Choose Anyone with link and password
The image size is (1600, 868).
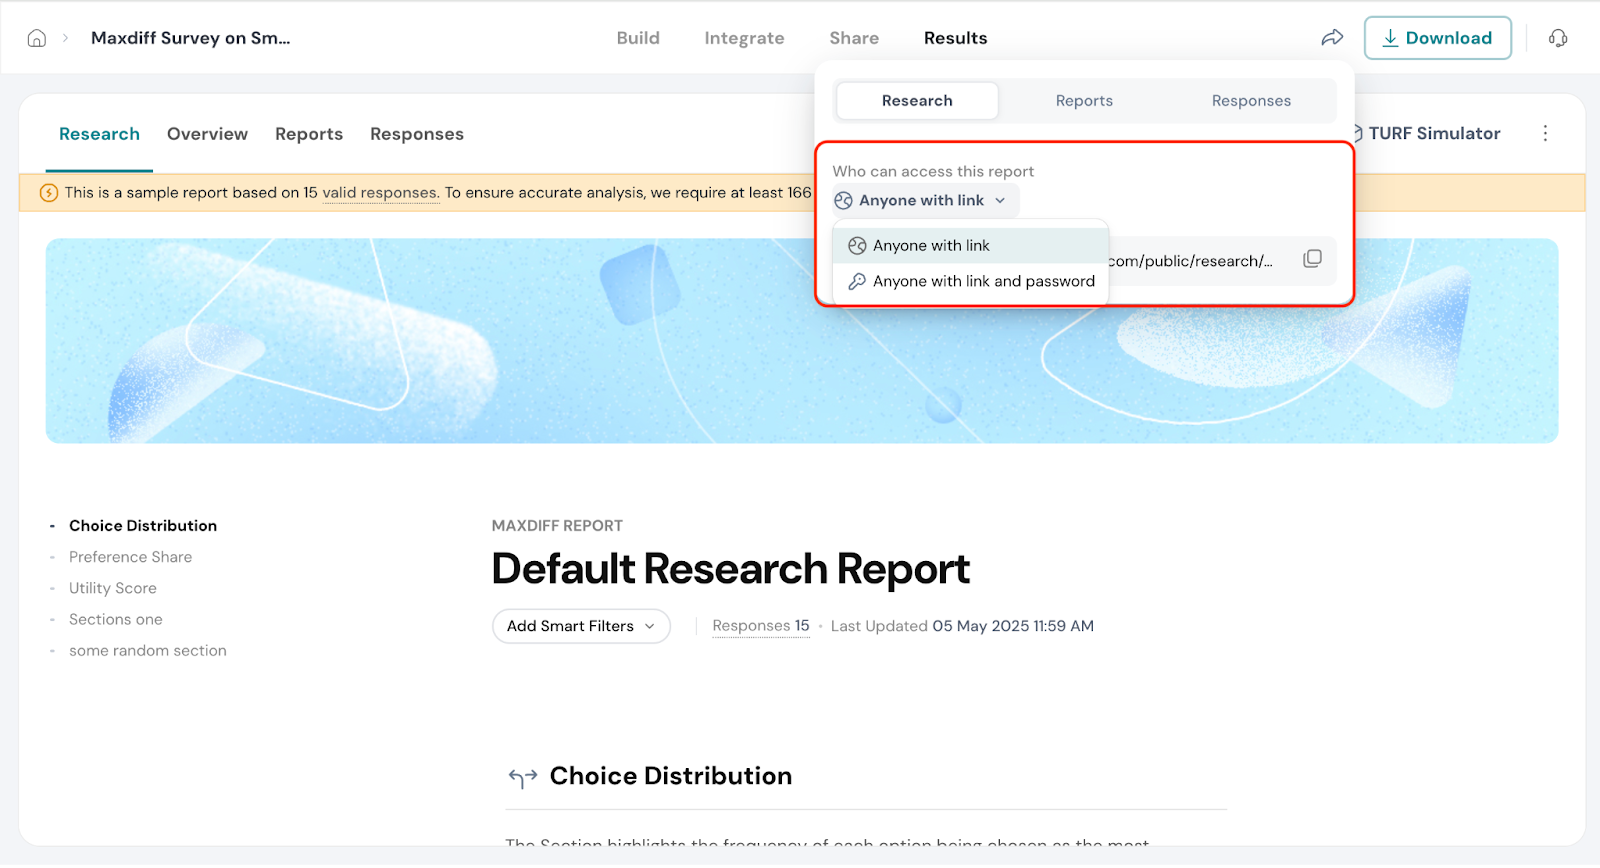point(983,282)
